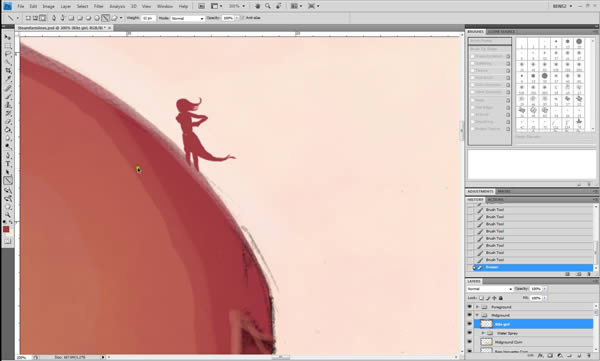This screenshot has width=600, height=361.
Task: Select the highlighted bottom history state
Action: pyautogui.click(x=532, y=267)
